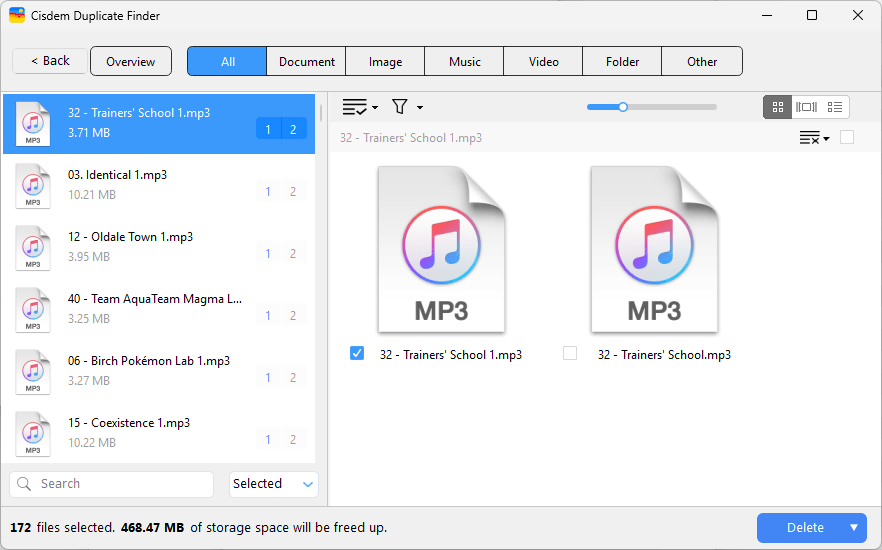Select the 06 - Birch Pokémon Lab 1.mp3 row

point(159,372)
